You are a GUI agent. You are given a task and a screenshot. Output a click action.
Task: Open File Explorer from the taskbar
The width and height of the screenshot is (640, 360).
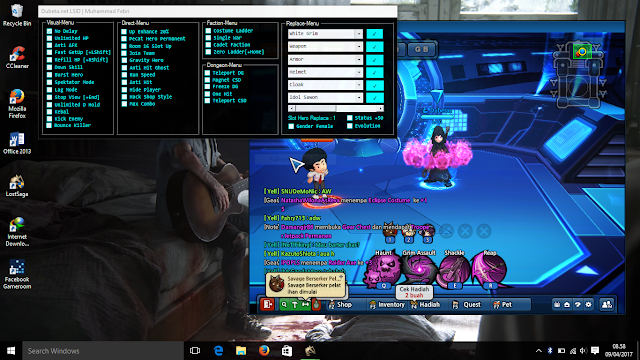point(241,351)
